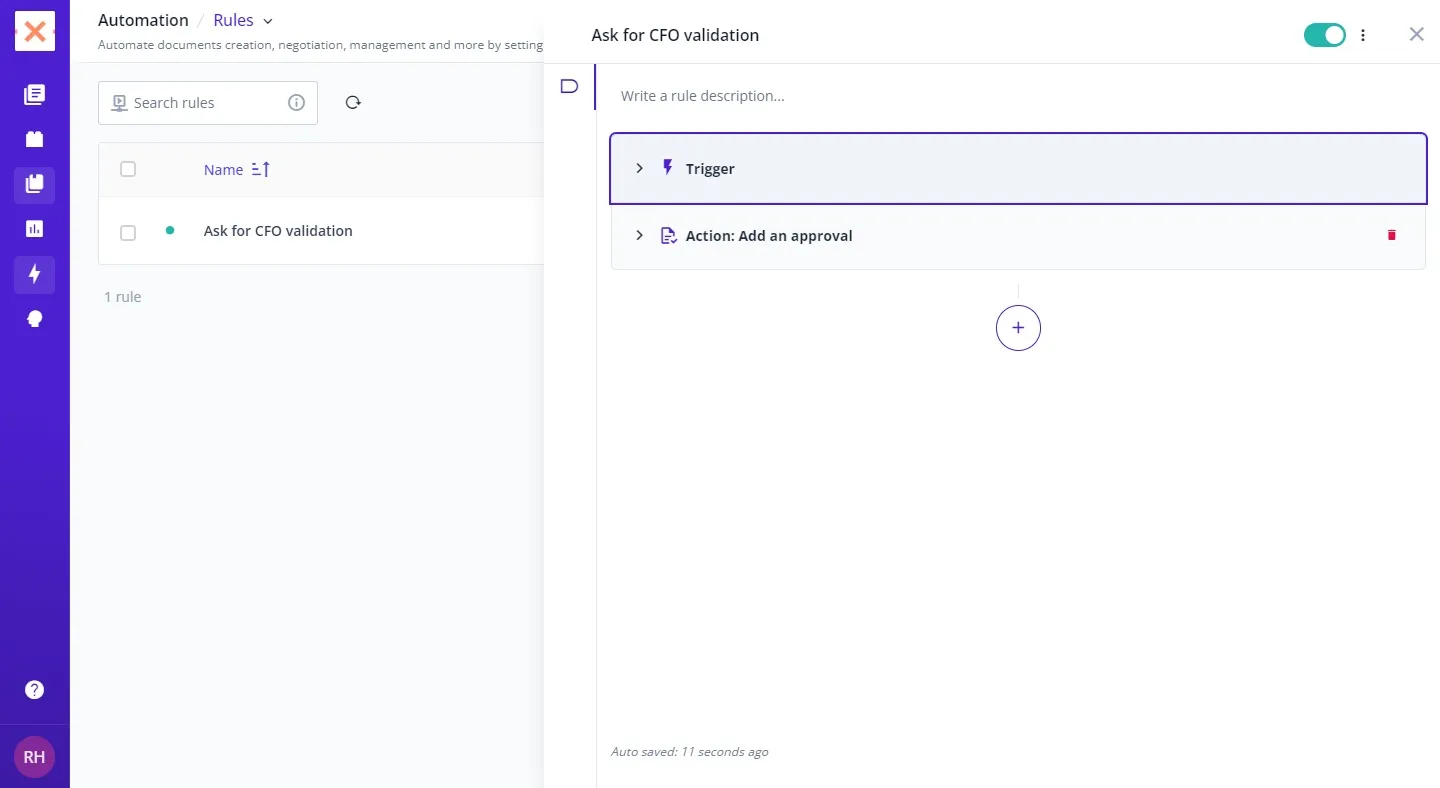Delete the Add an approval action

1391,235
